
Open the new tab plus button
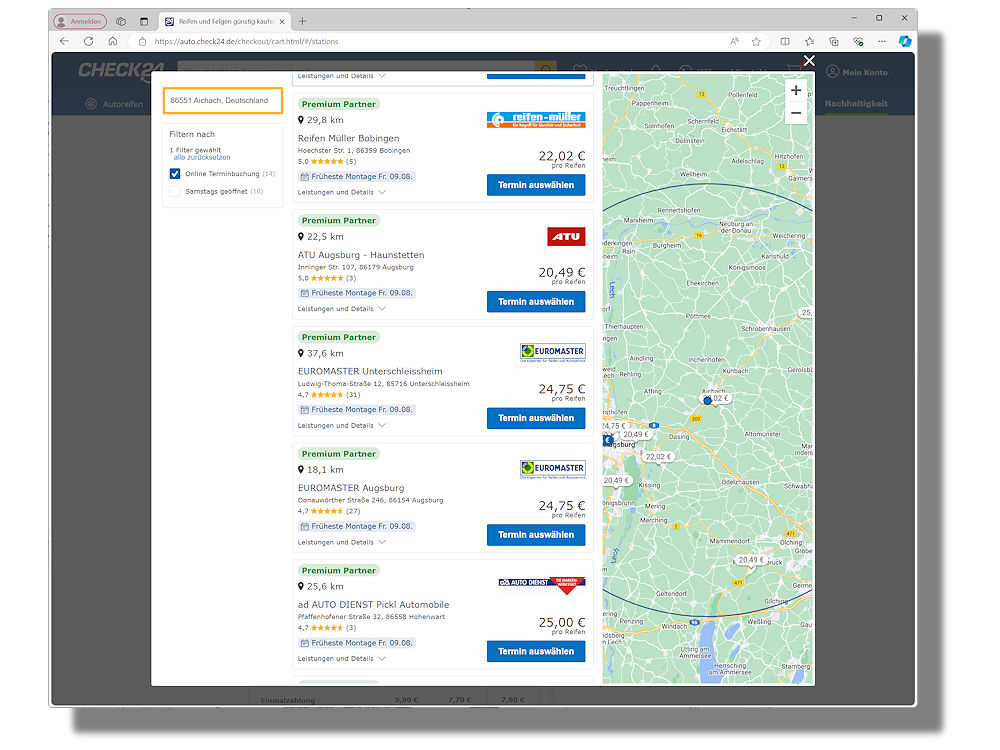pos(302,21)
